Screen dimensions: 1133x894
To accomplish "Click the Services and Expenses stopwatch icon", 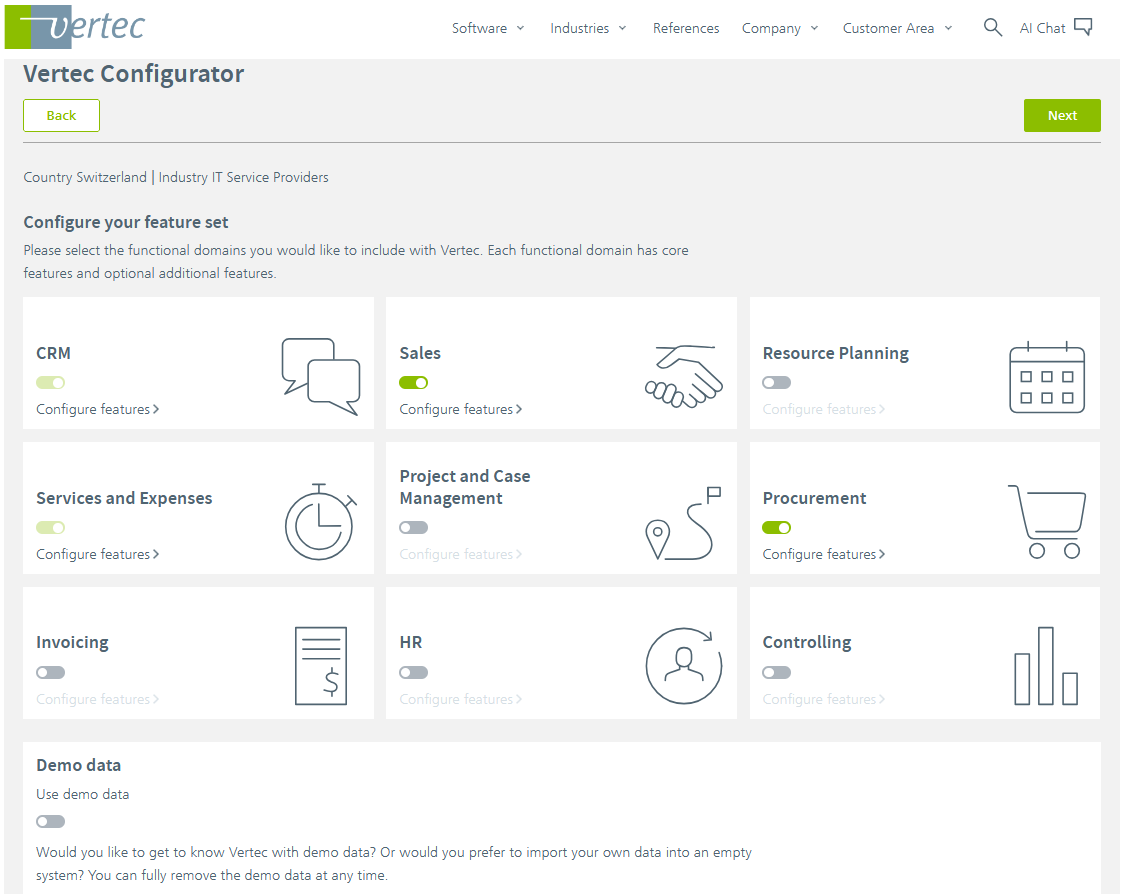I will [x=320, y=521].
